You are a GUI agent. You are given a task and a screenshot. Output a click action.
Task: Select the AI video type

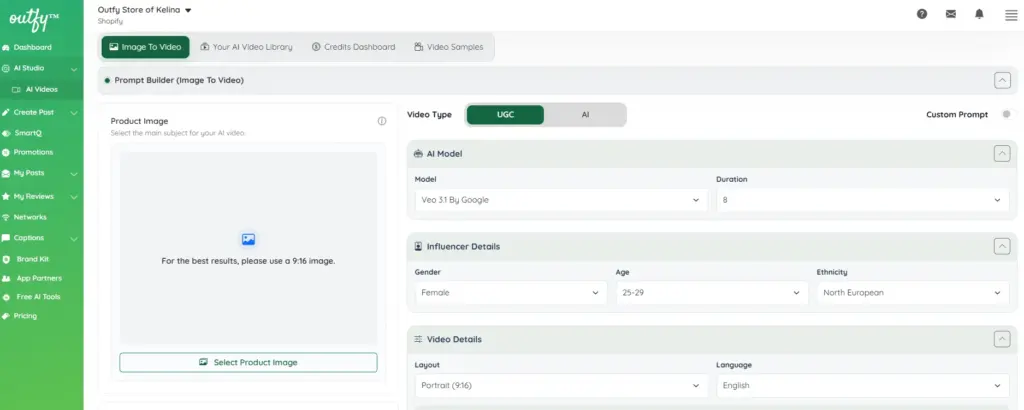point(585,114)
